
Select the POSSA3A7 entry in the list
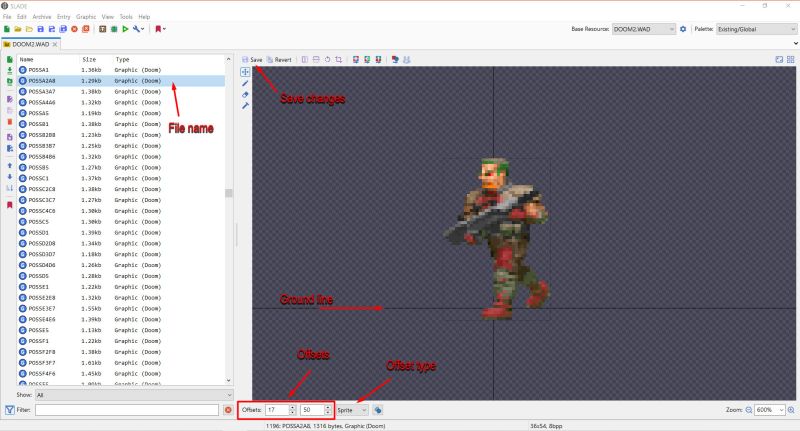[43, 91]
